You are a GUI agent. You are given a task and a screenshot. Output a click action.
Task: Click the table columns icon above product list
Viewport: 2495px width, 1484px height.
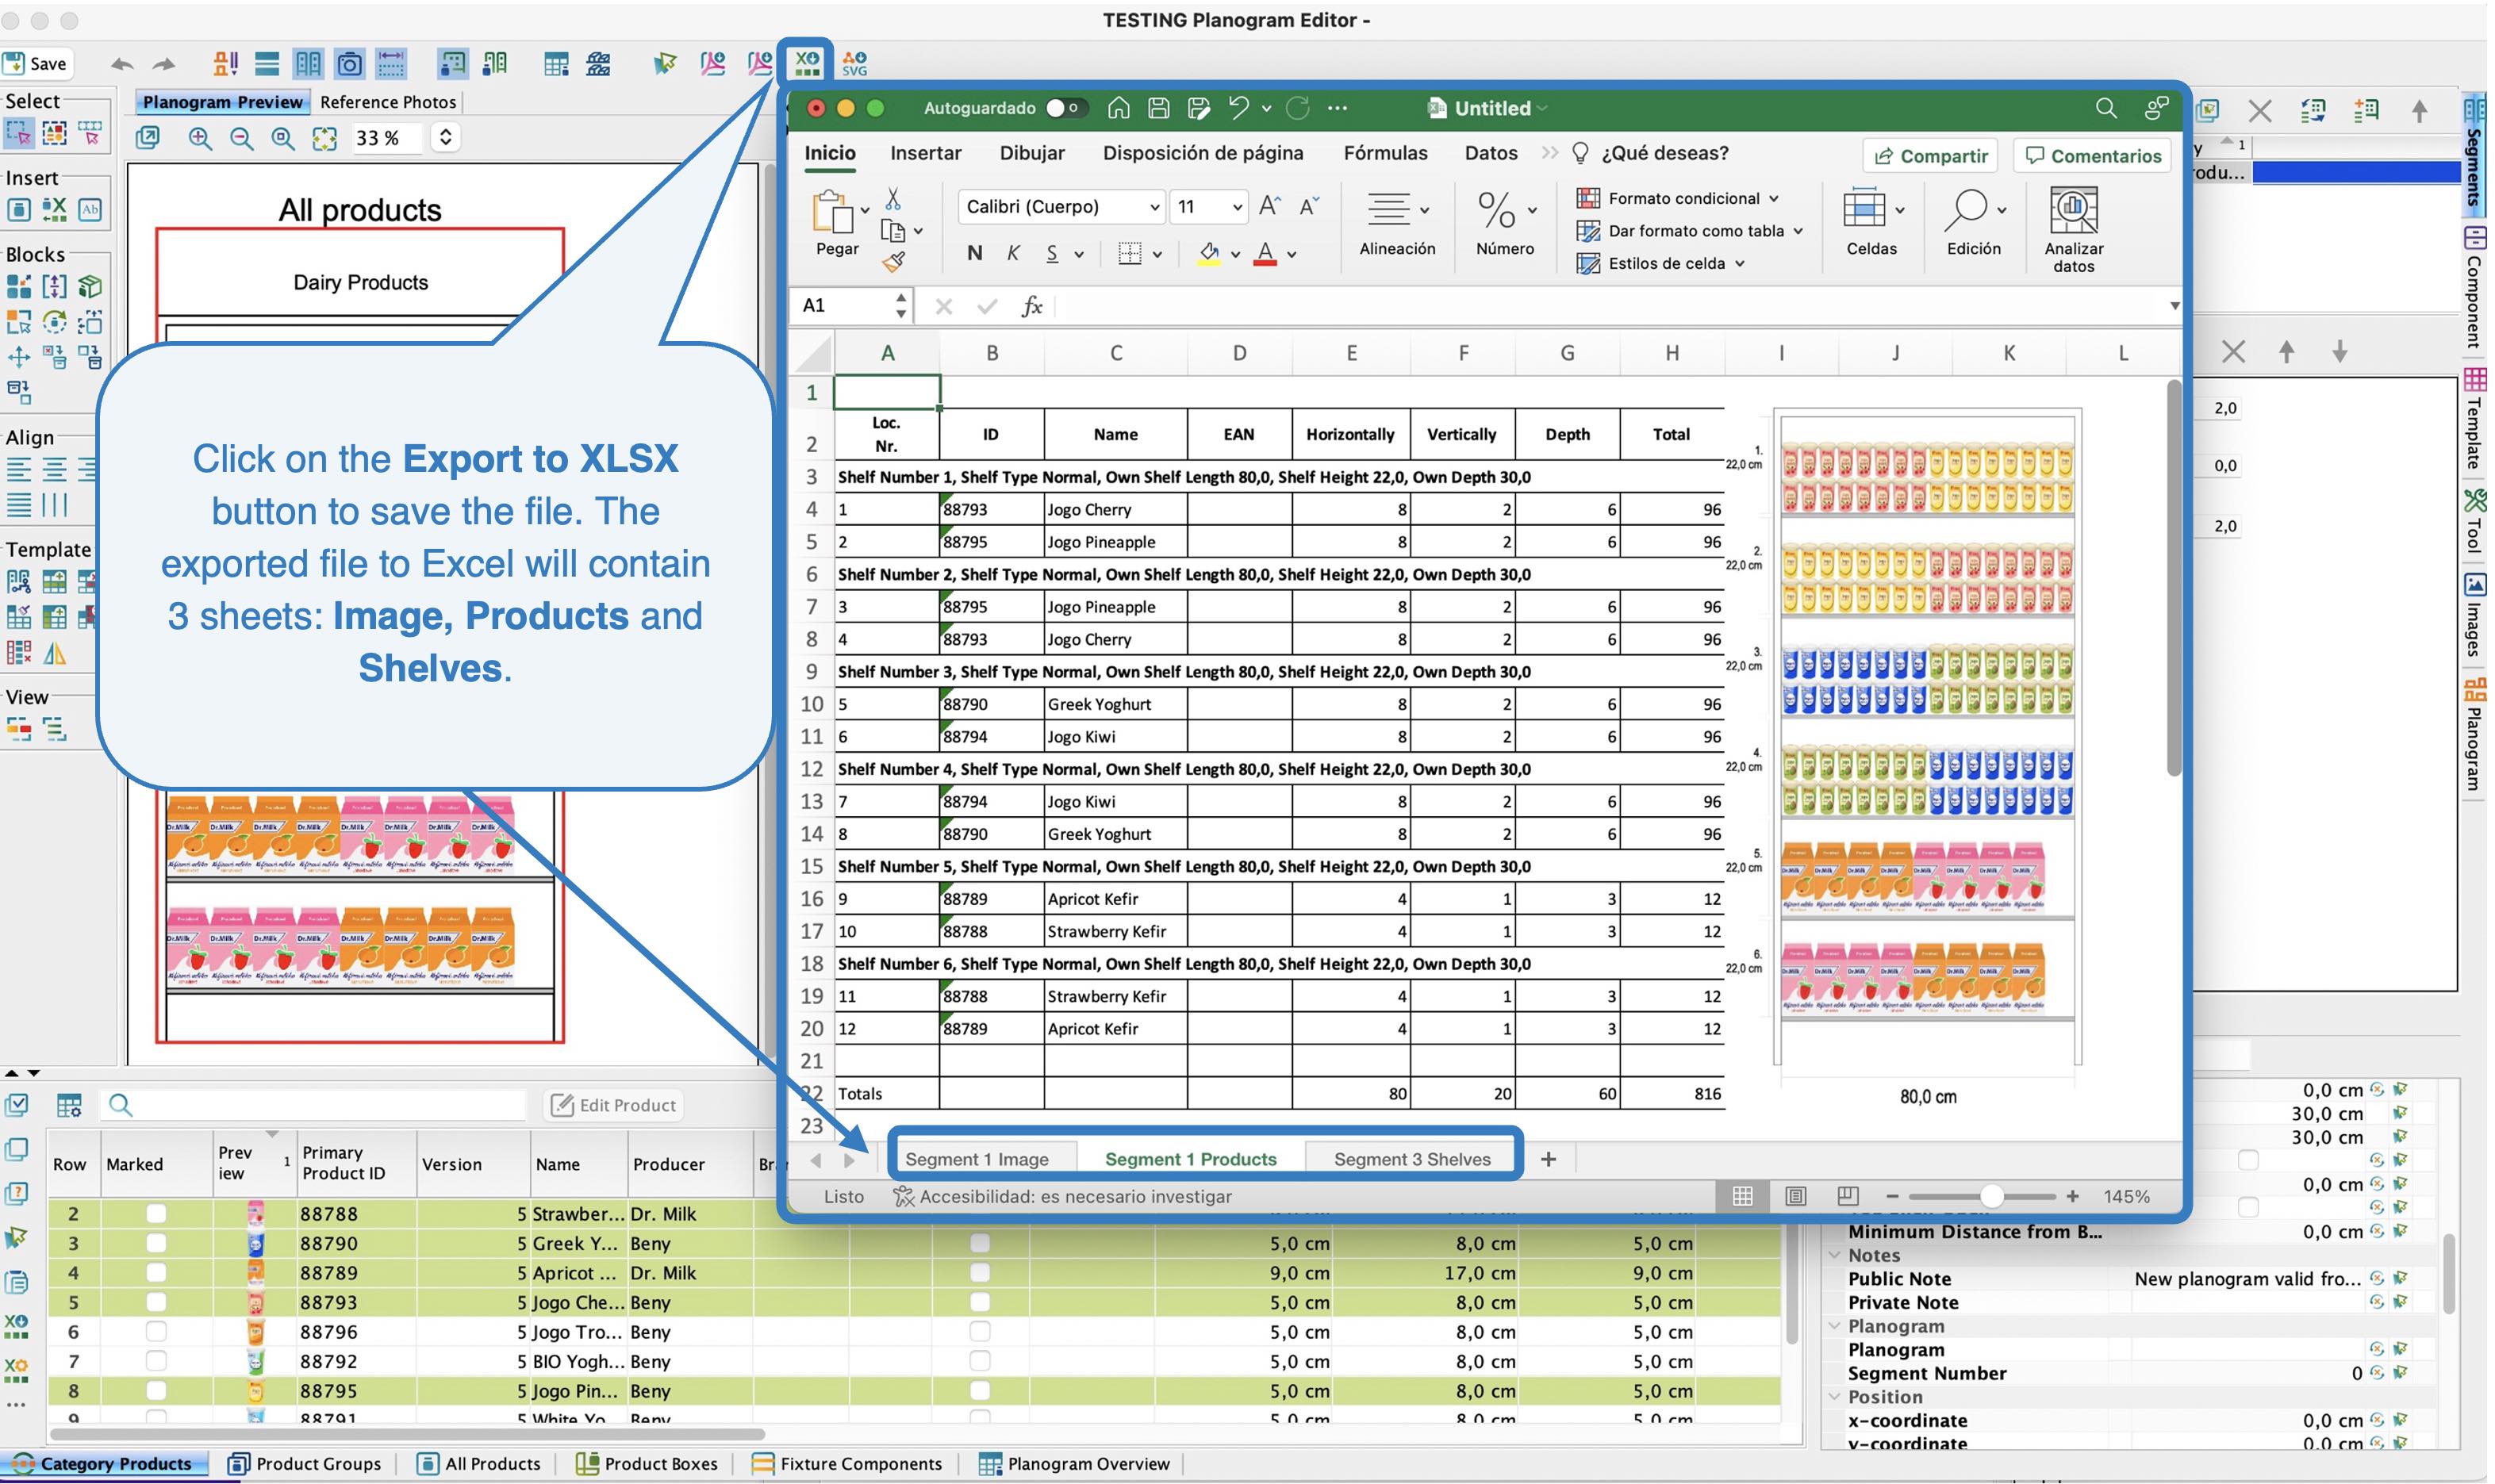point(69,1105)
